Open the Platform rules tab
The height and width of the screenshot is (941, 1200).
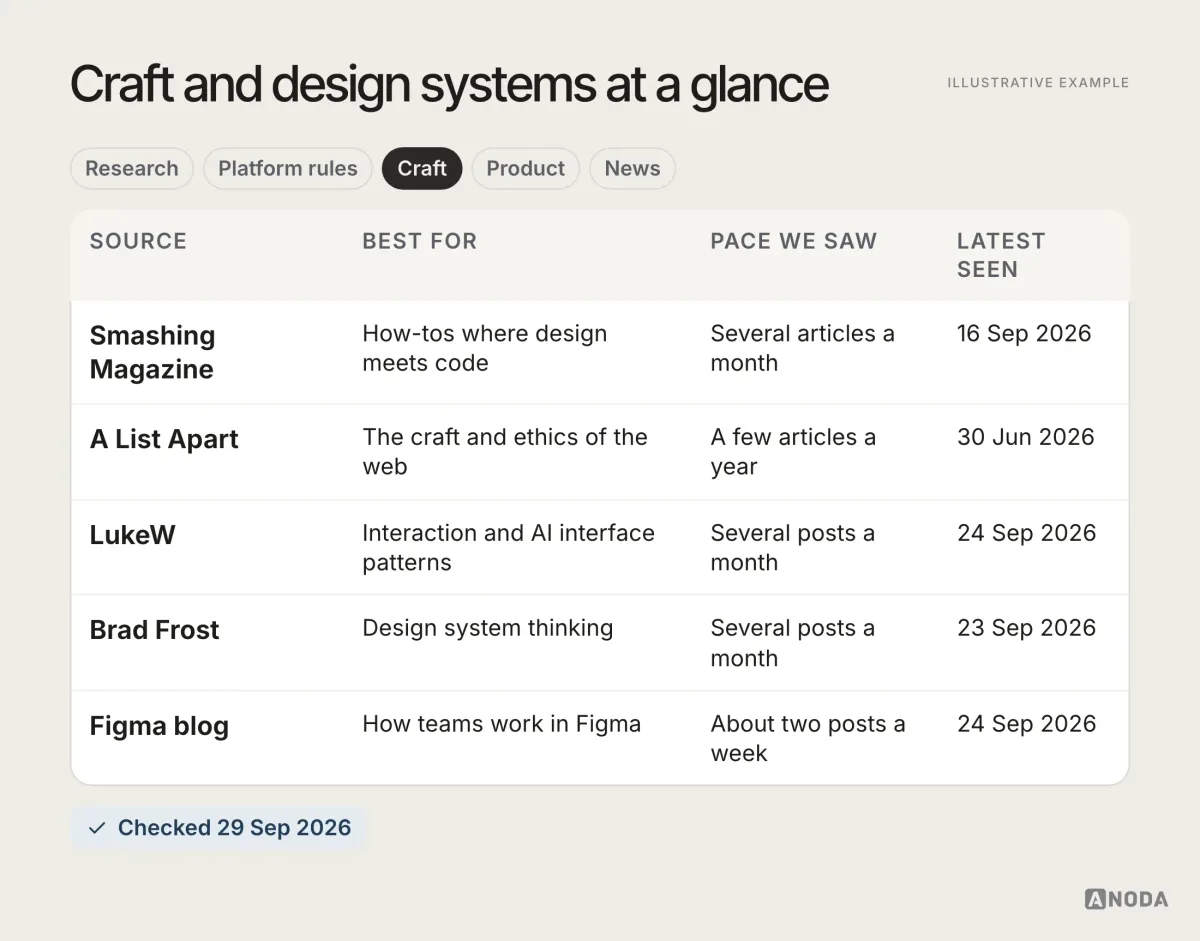coord(288,168)
